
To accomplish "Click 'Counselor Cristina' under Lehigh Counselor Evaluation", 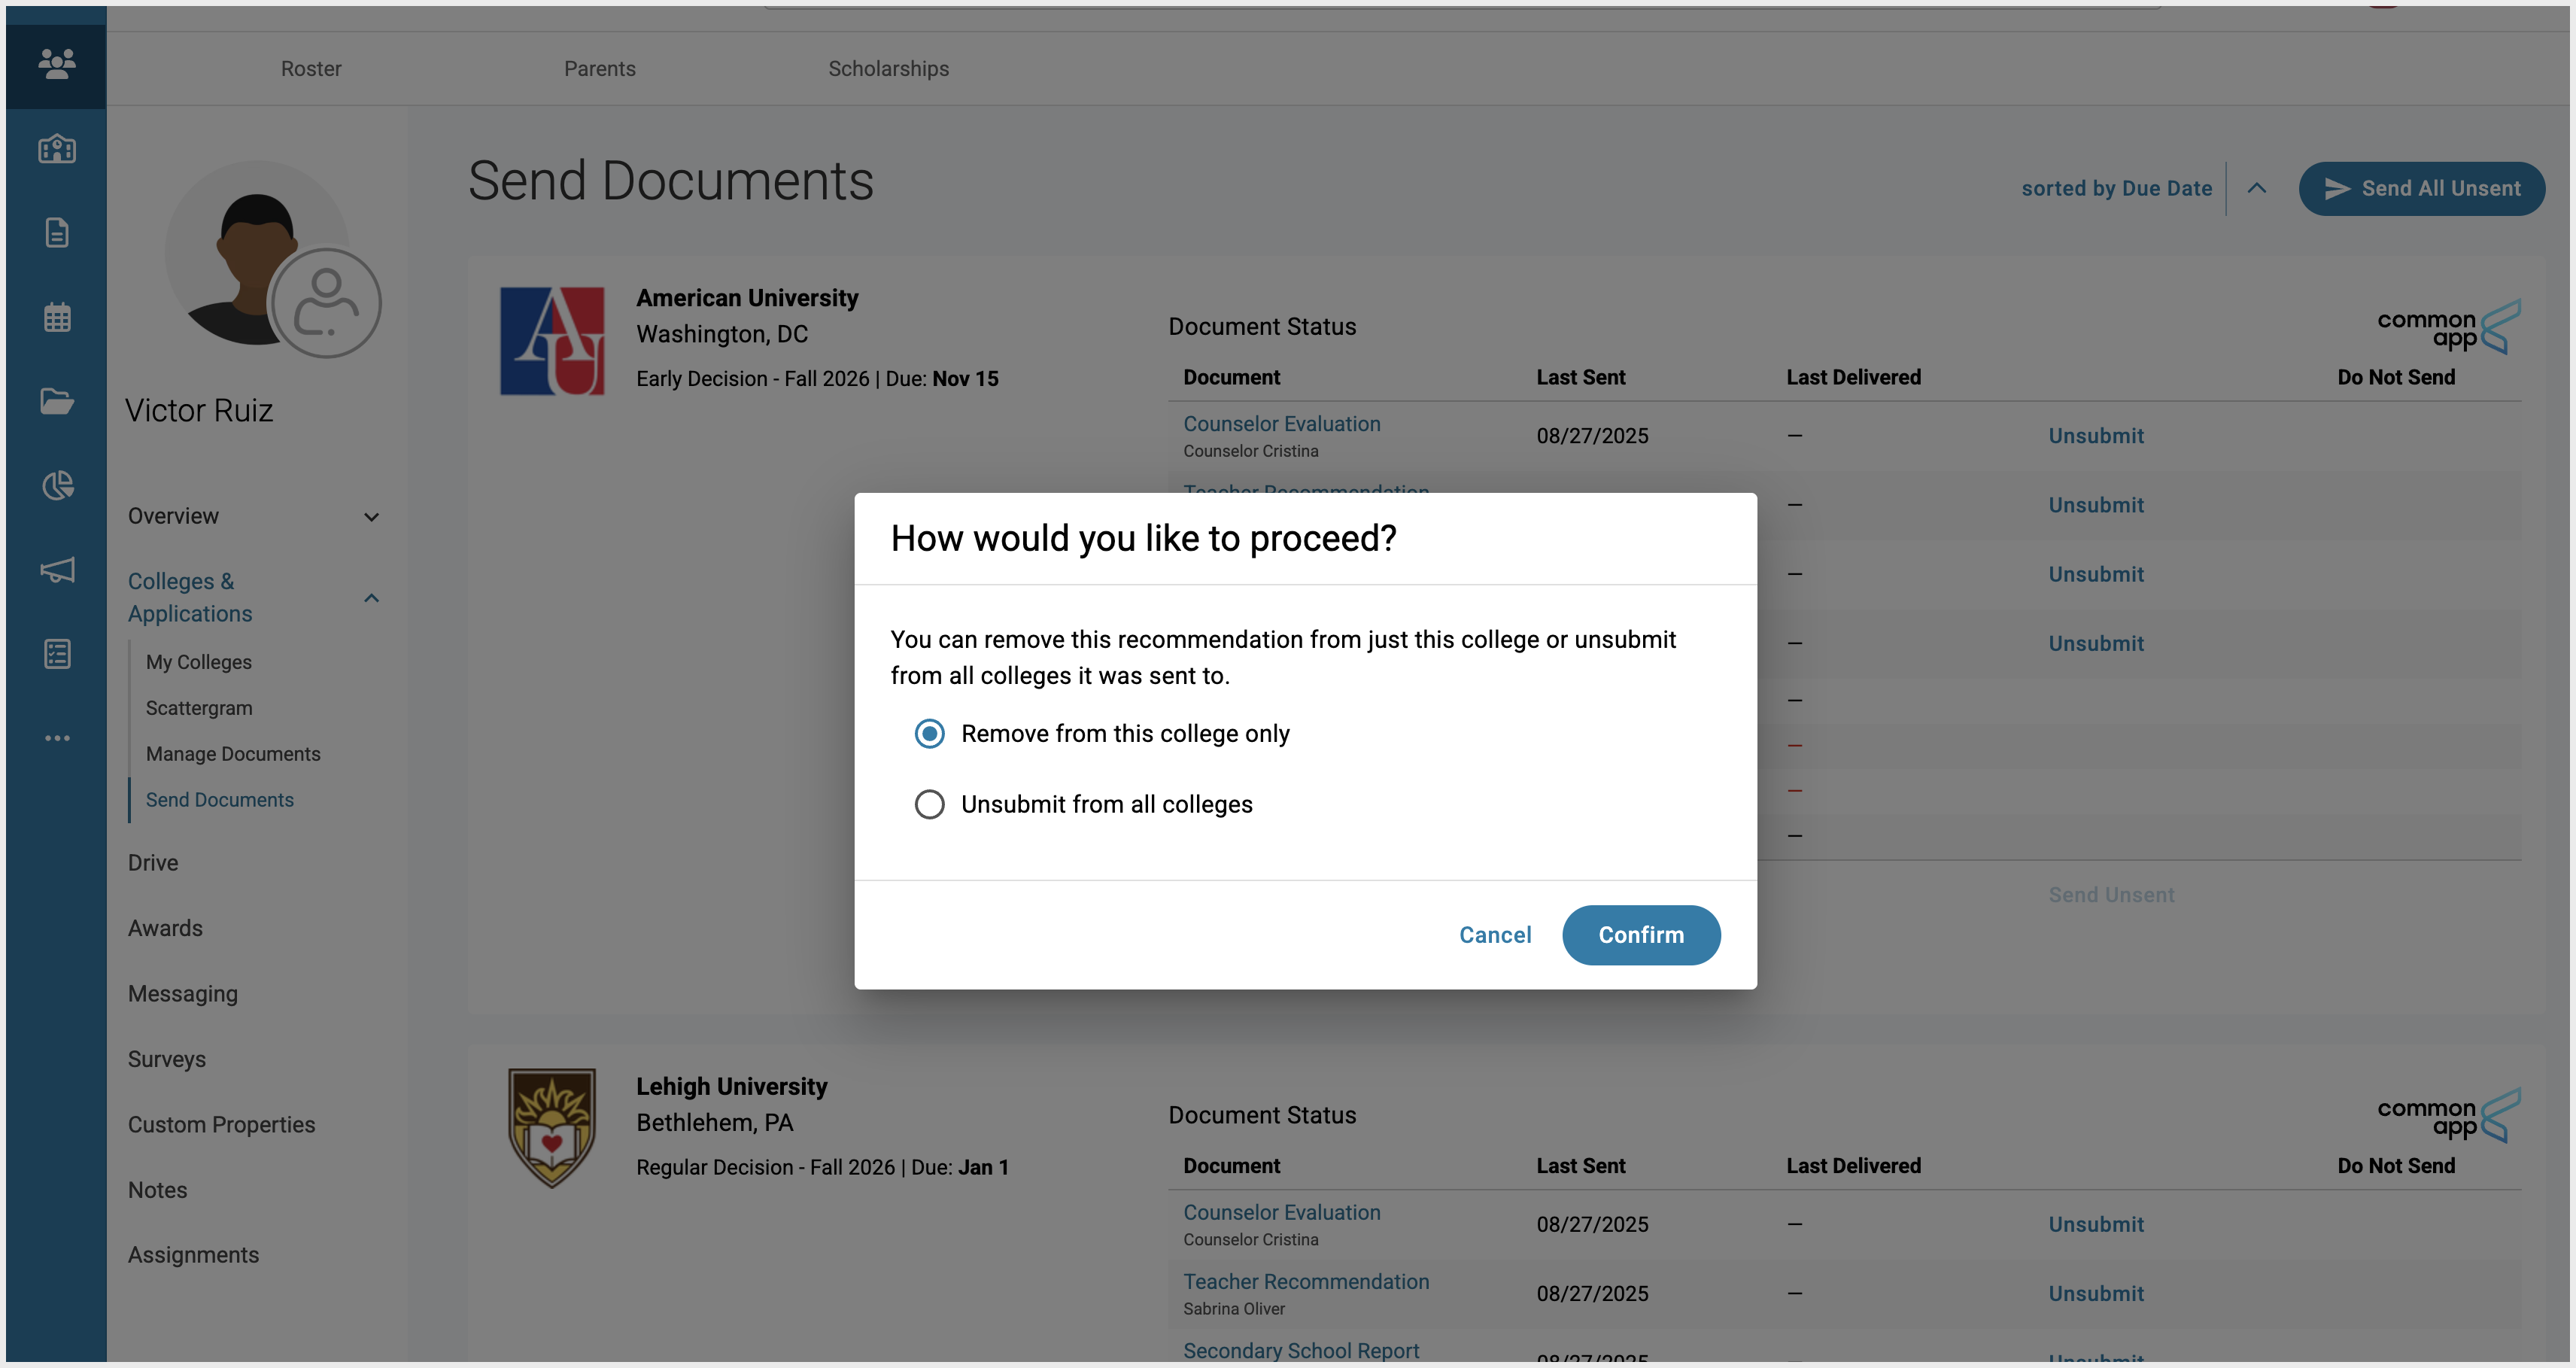I will 1251,1240.
